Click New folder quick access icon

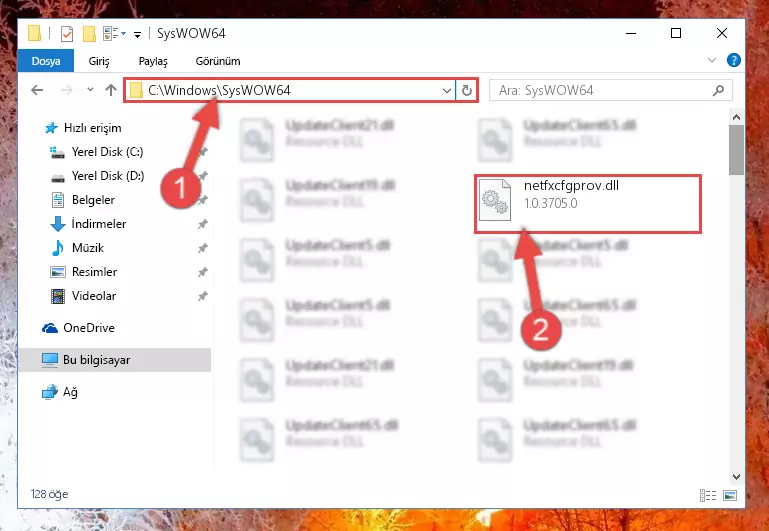click(x=89, y=34)
